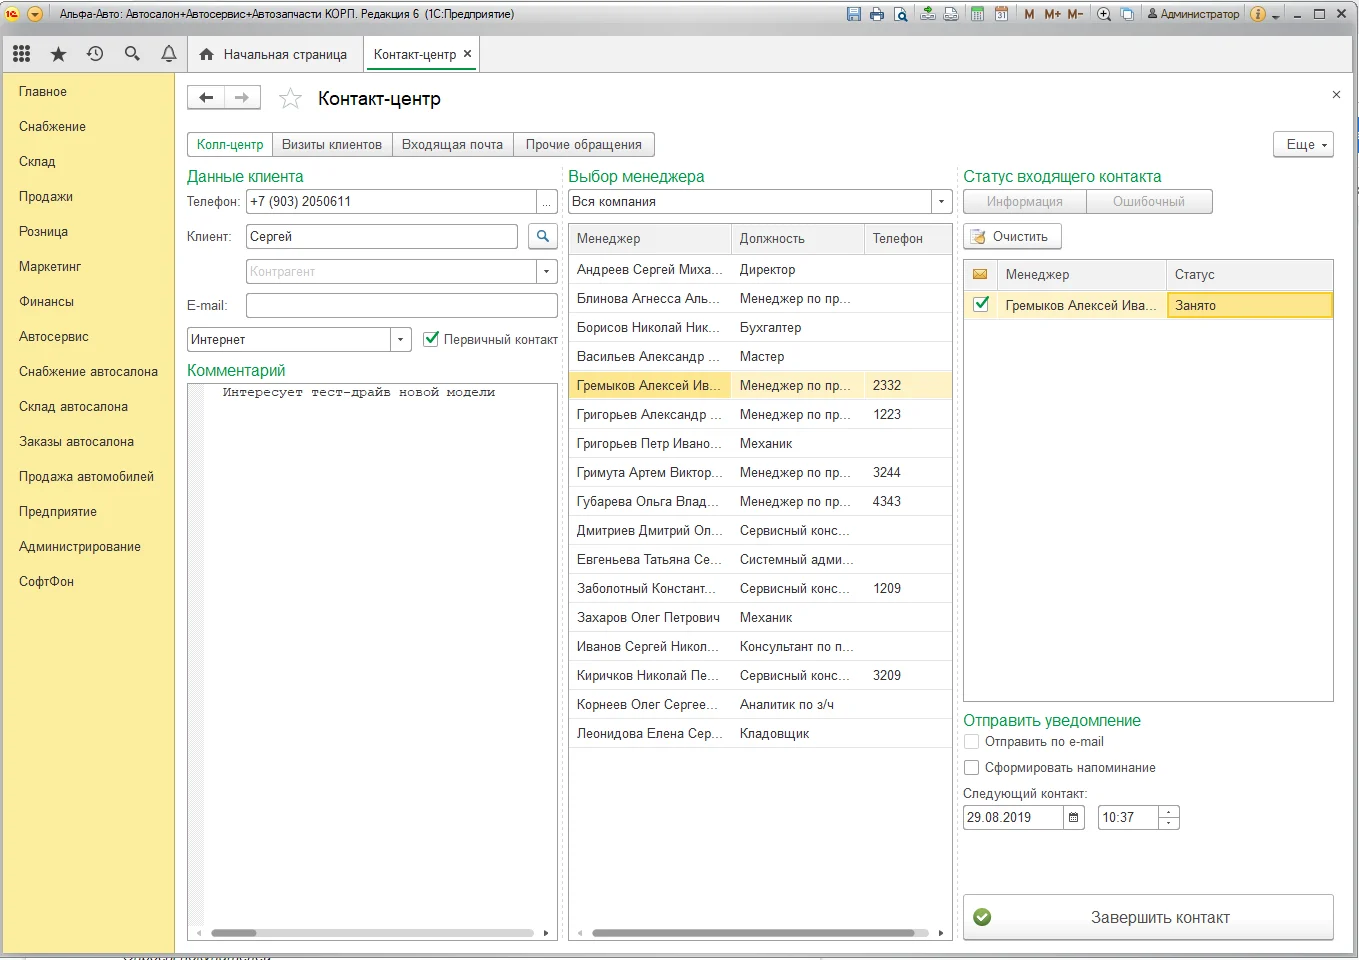Click the notifications bell icon
The height and width of the screenshot is (960, 1359).
[x=169, y=54]
